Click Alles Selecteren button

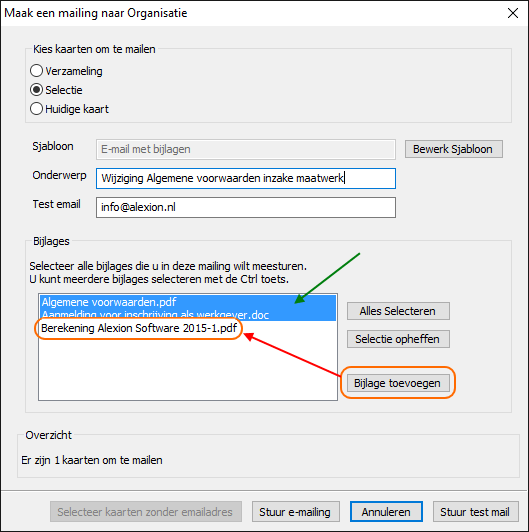[398, 311]
